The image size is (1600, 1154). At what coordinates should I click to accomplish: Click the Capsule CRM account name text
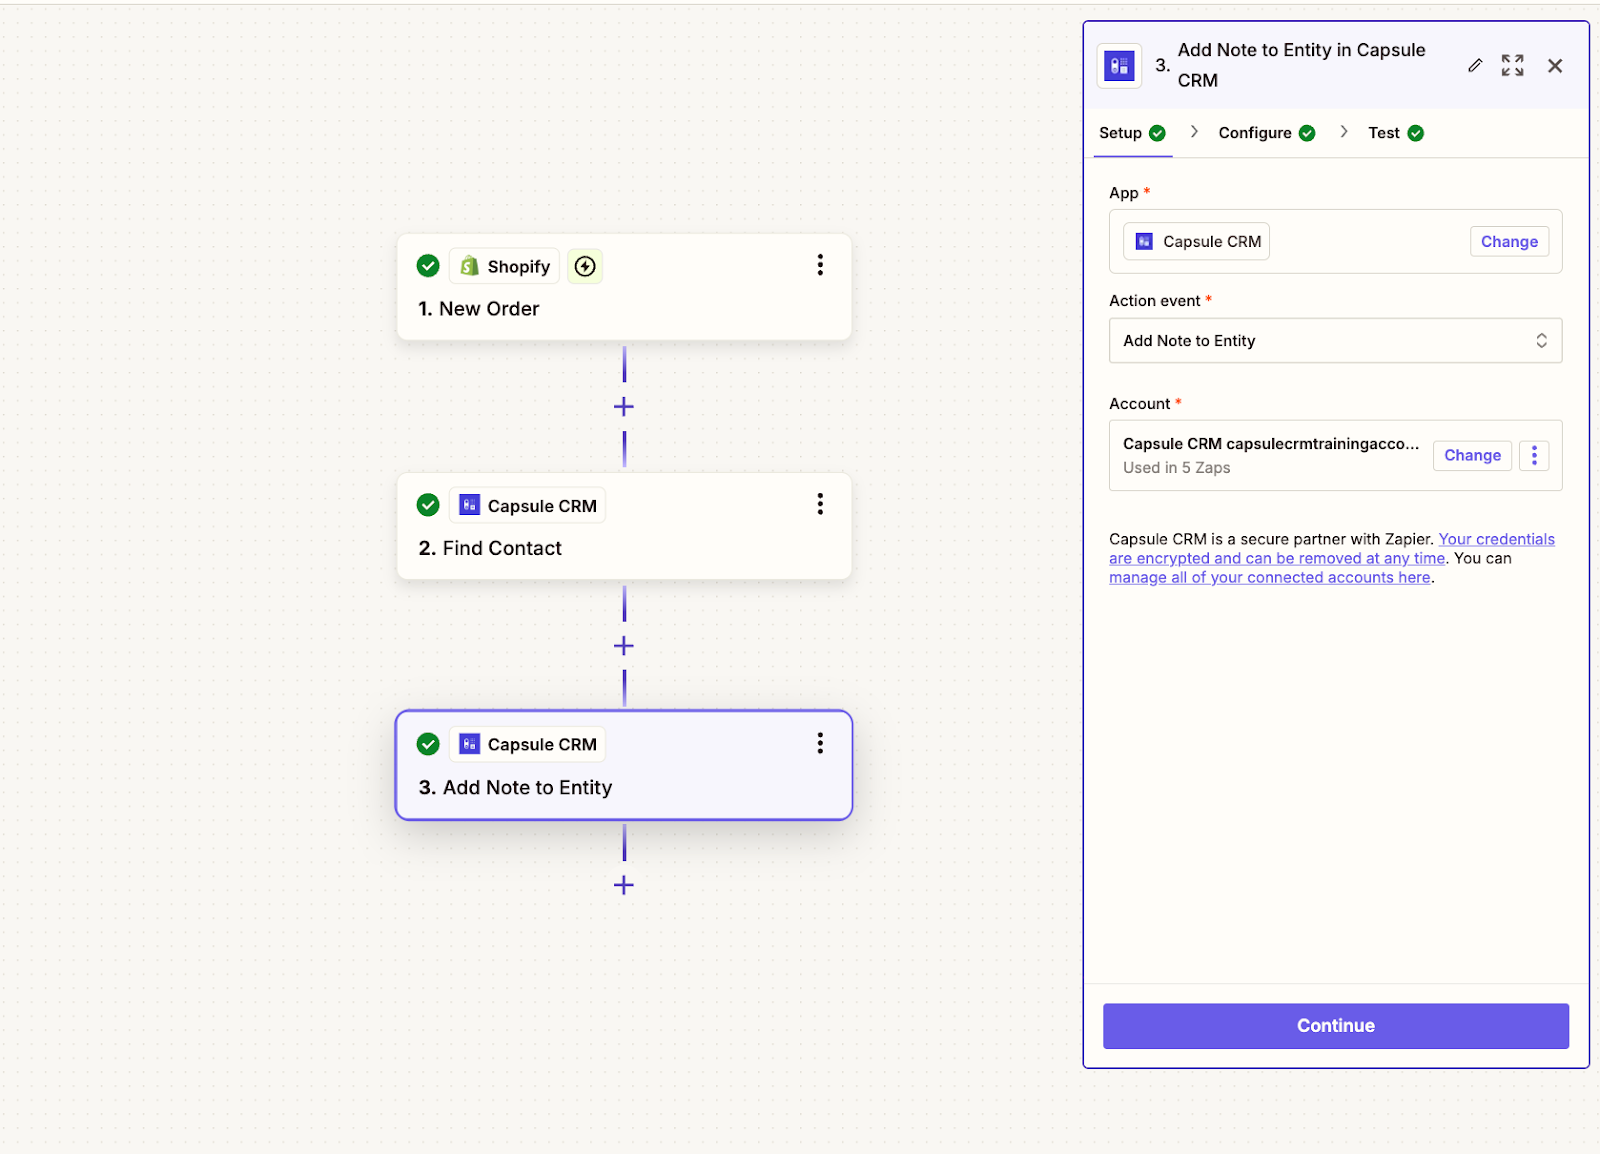coord(1270,444)
